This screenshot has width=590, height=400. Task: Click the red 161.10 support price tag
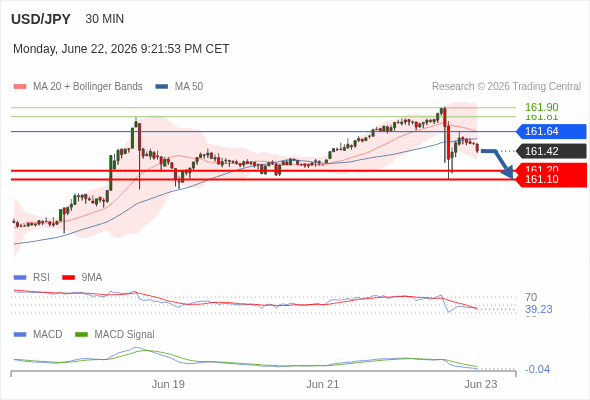coord(552,179)
